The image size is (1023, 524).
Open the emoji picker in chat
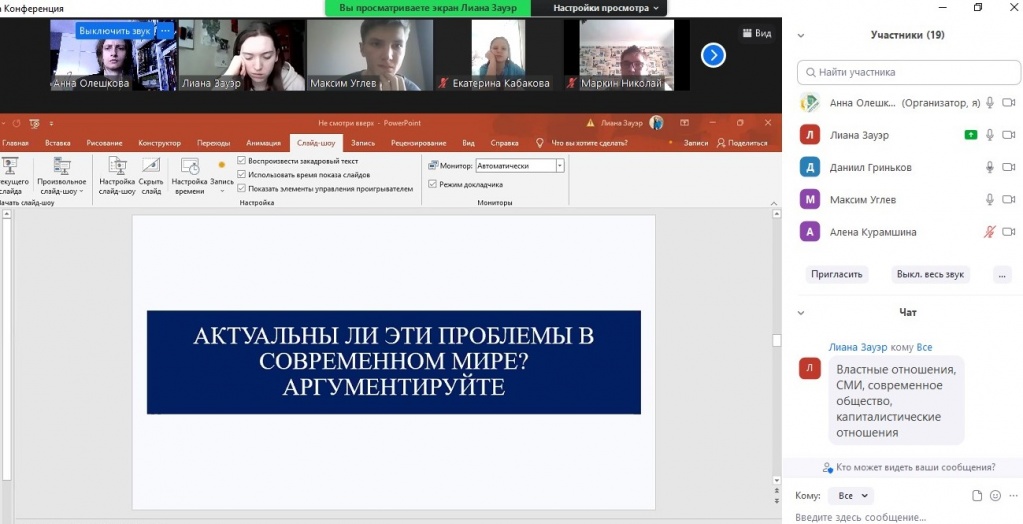click(995, 496)
